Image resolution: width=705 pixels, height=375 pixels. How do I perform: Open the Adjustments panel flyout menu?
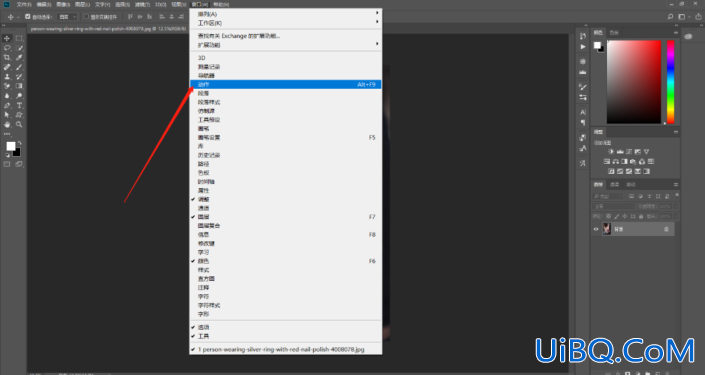point(675,132)
